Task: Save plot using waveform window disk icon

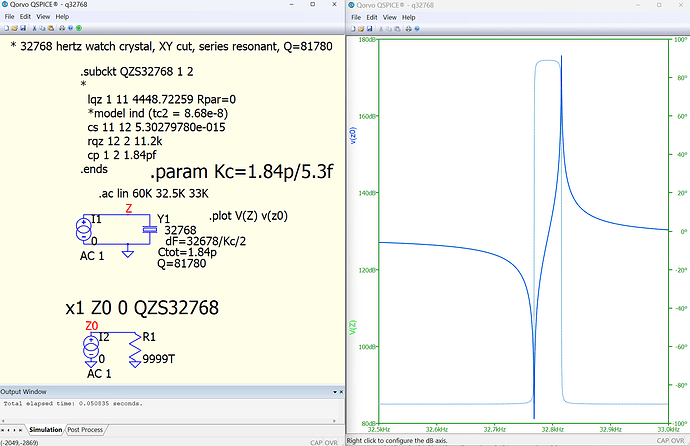Action: point(369,29)
